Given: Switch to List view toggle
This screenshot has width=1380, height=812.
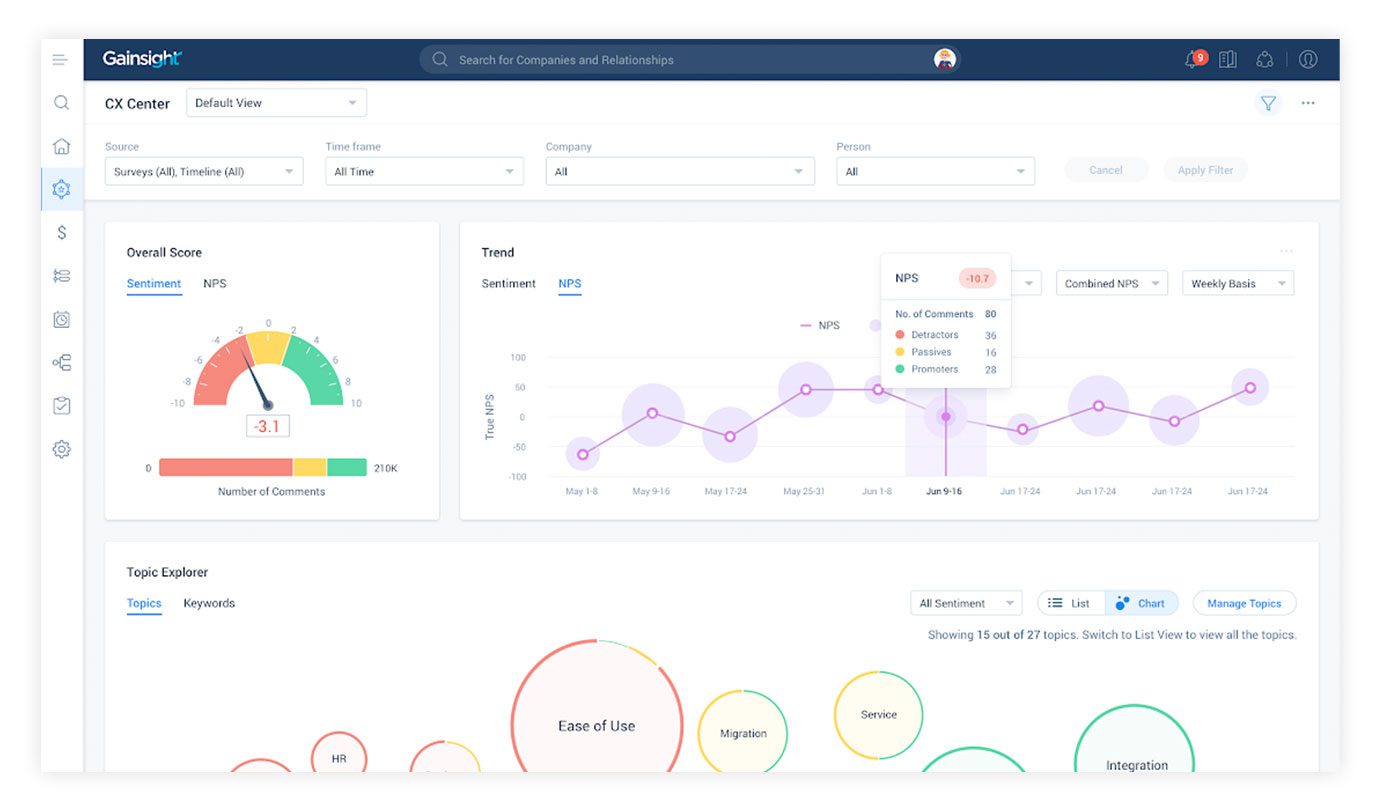Looking at the screenshot, I should click(x=1070, y=603).
